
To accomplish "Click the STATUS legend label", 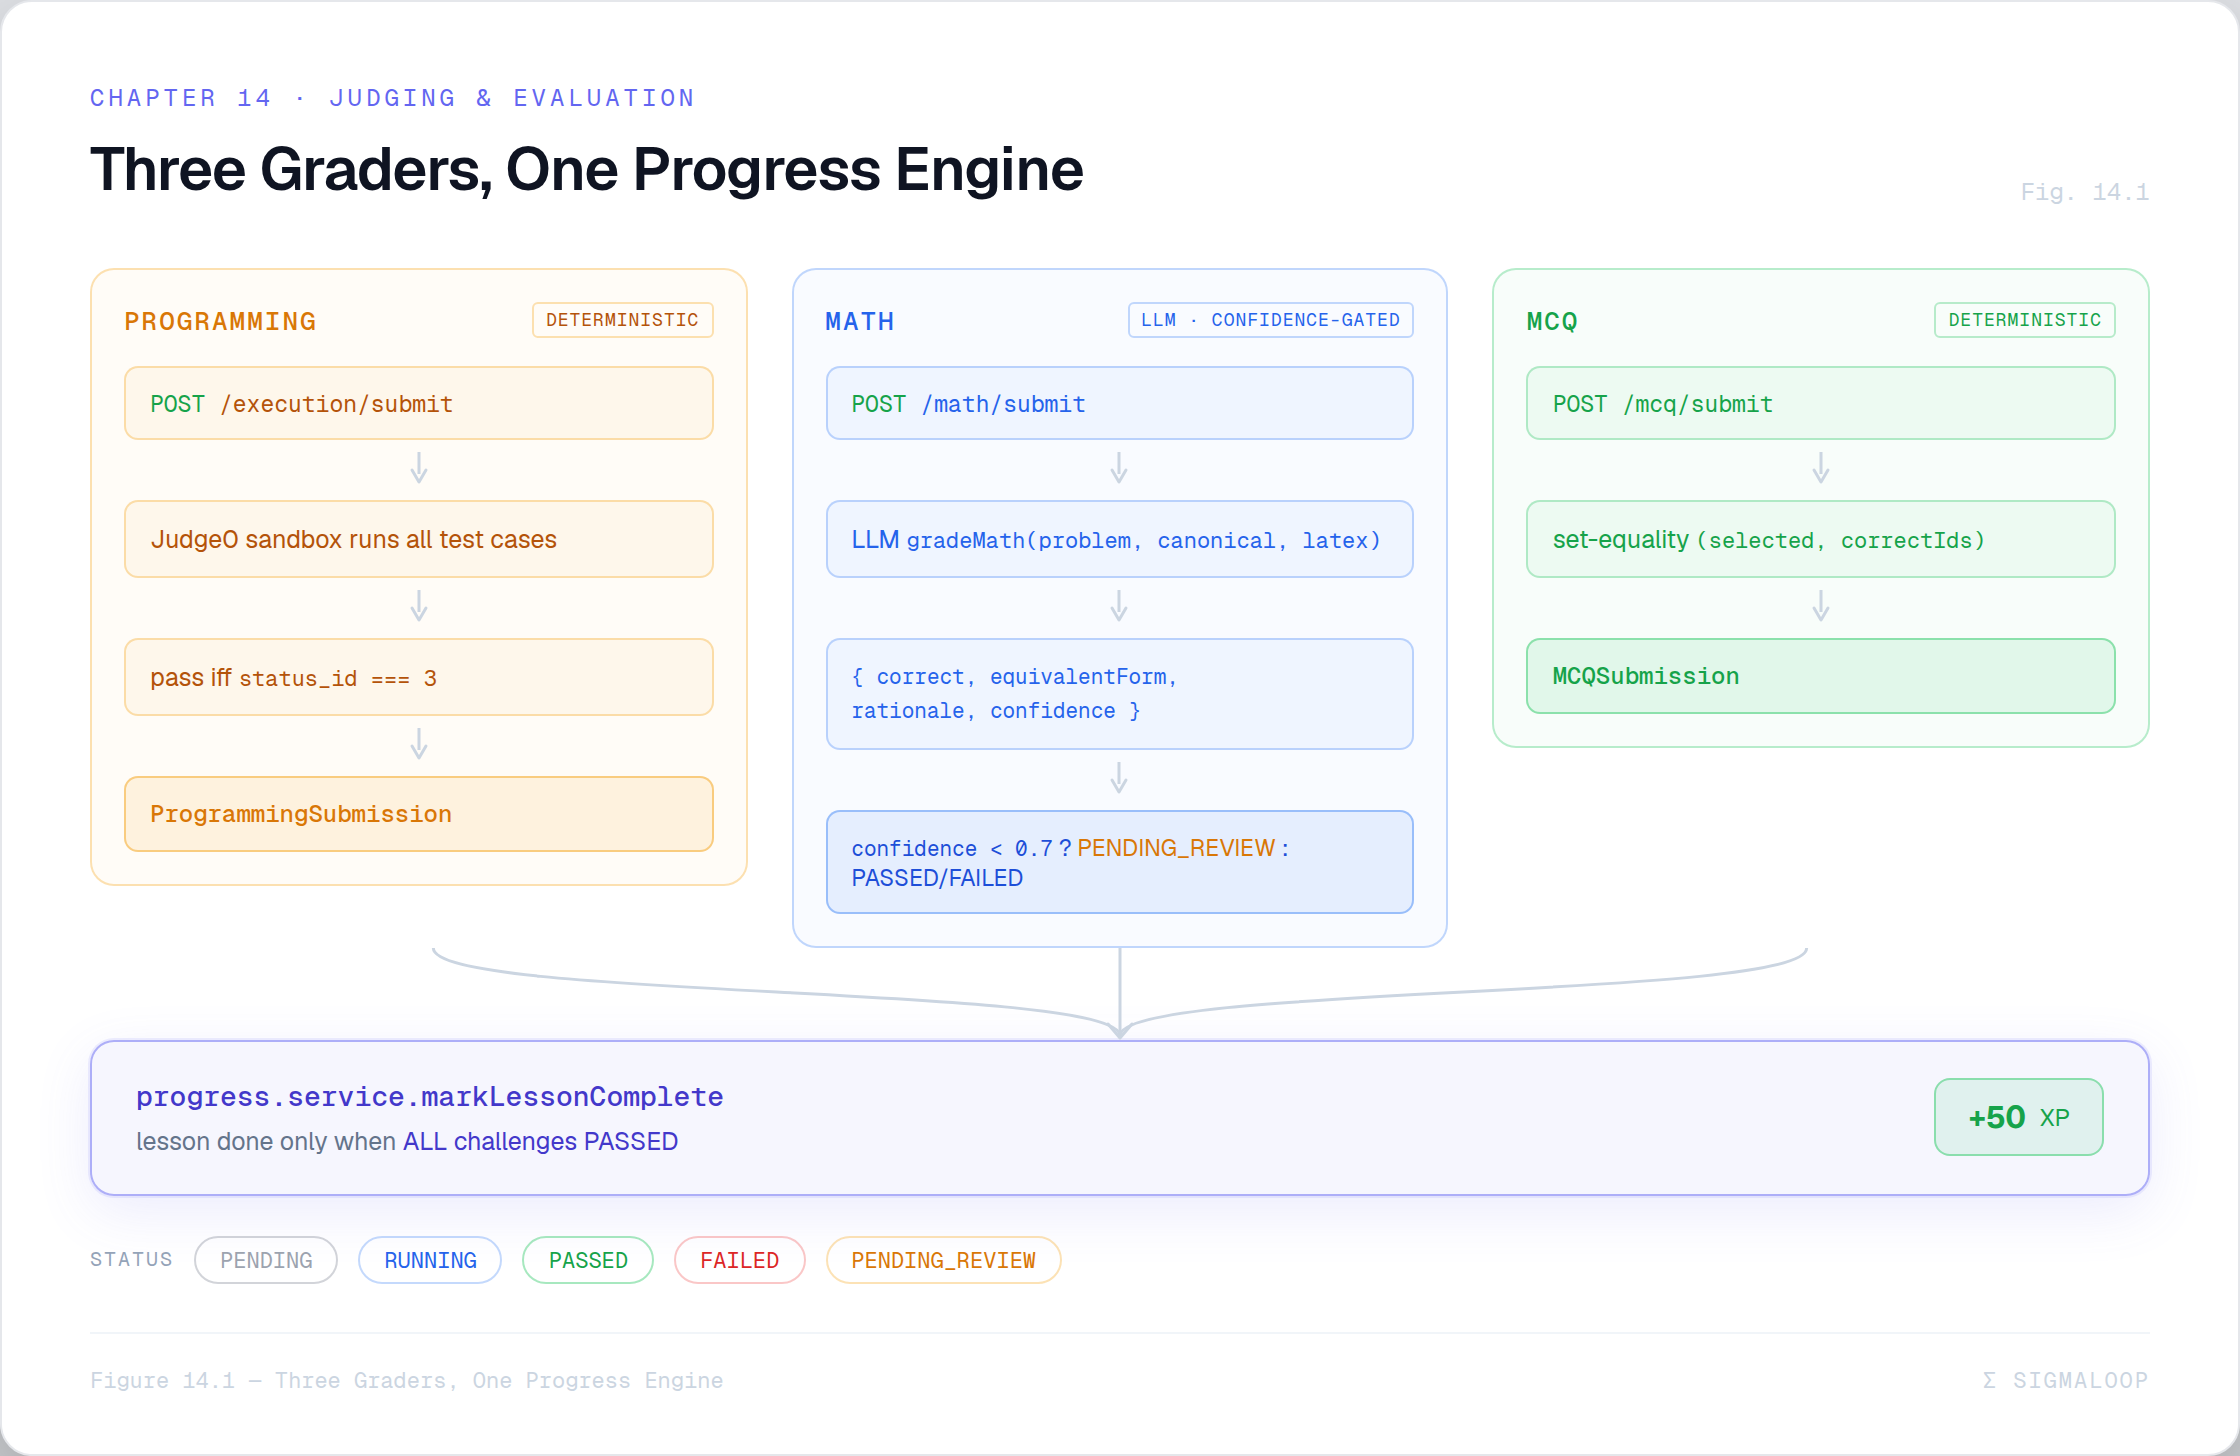I will pos(131,1259).
